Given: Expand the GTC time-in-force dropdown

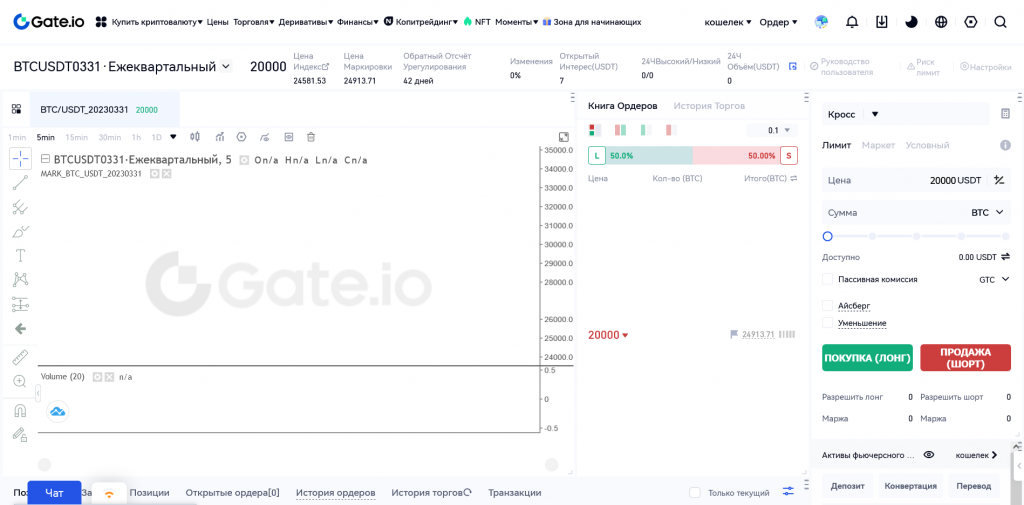Looking at the screenshot, I should point(994,280).
